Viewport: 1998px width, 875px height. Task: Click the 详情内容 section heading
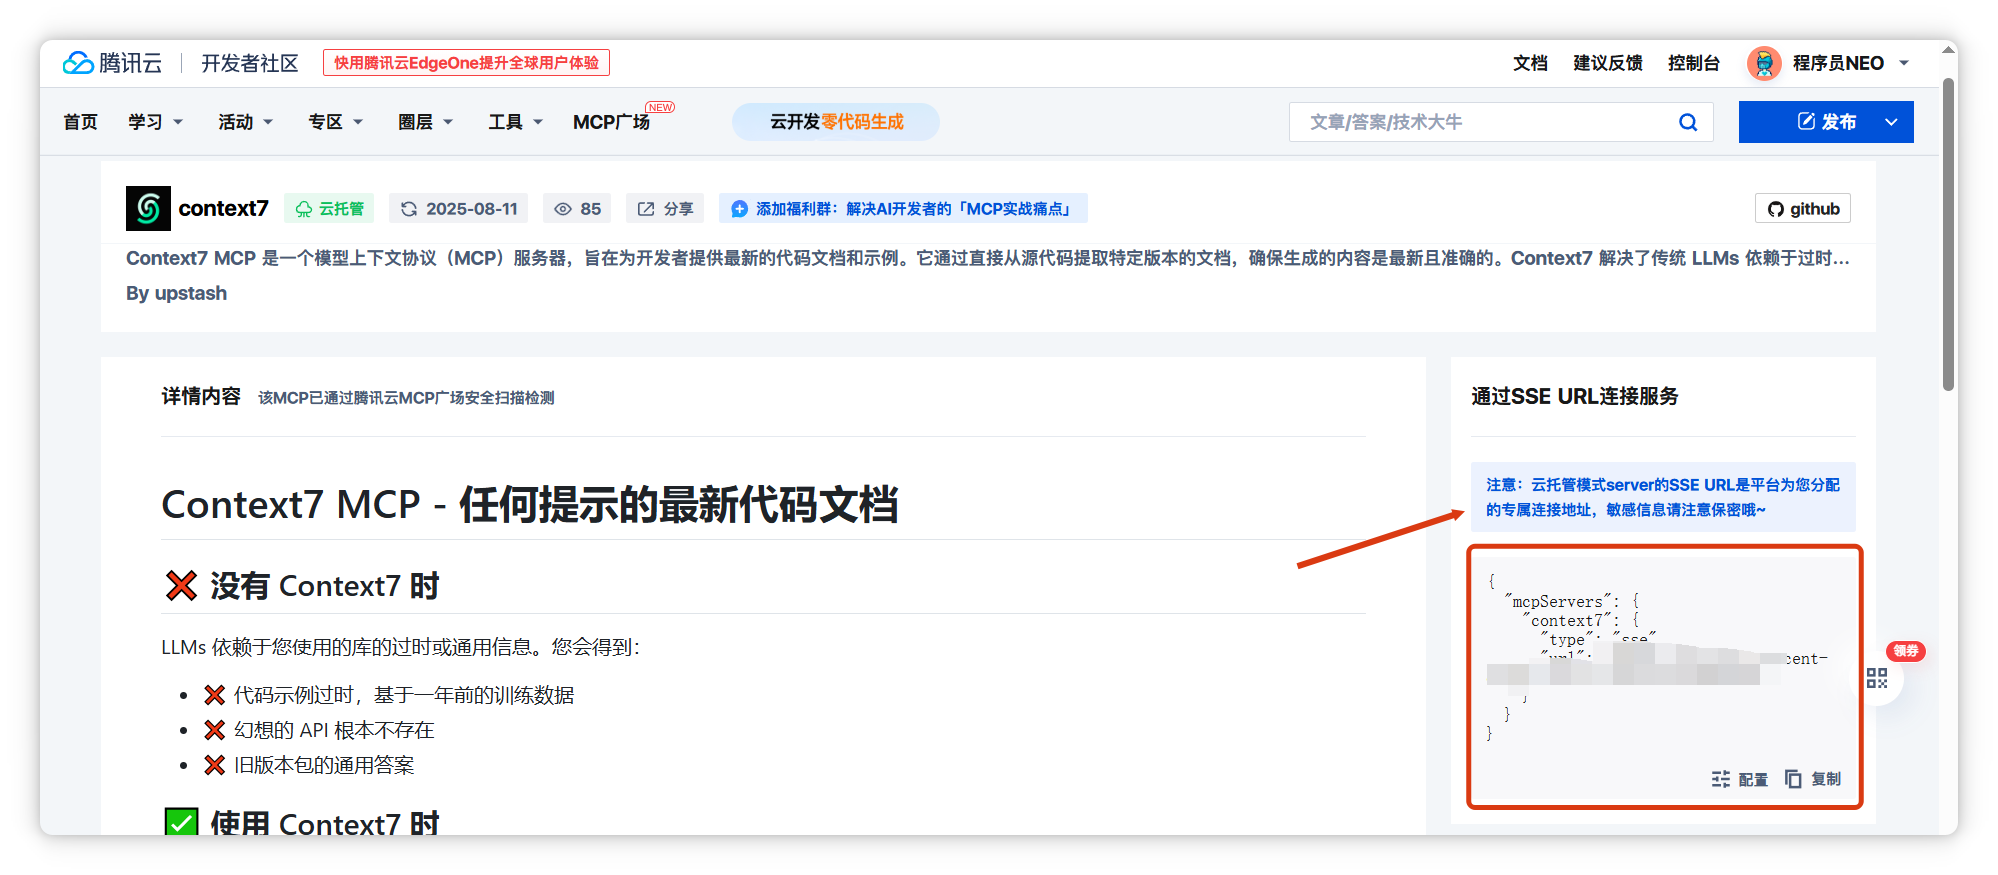point(201,397)
